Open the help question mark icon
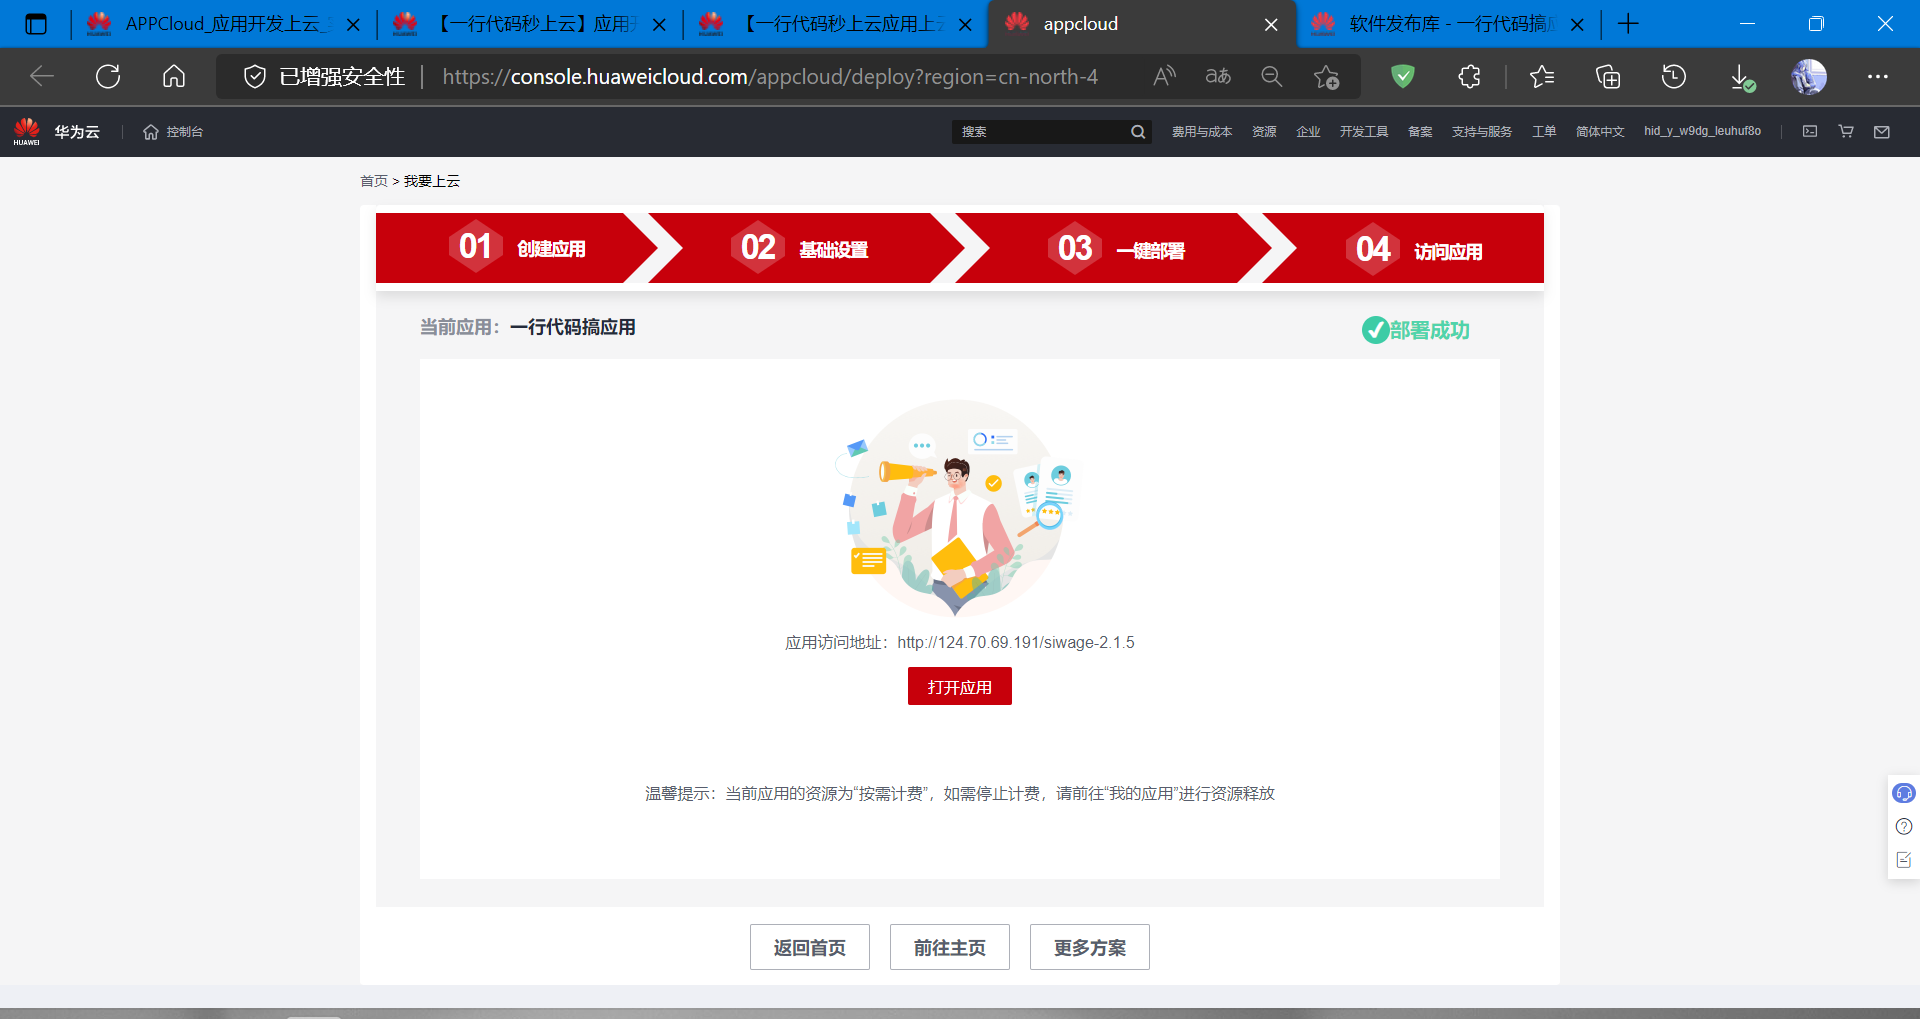1920x1019 pixels. tap(1903, 826)
